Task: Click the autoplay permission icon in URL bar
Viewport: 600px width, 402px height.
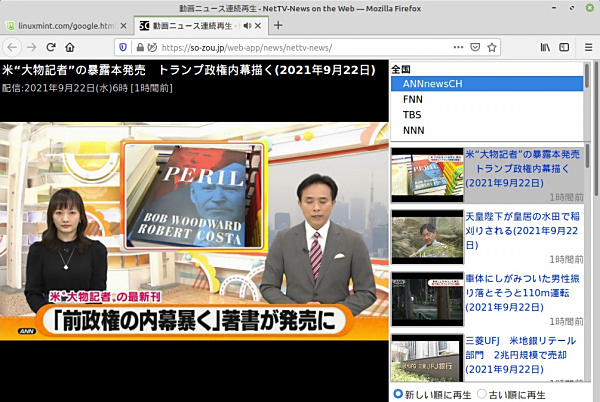Action: point(152,47)
